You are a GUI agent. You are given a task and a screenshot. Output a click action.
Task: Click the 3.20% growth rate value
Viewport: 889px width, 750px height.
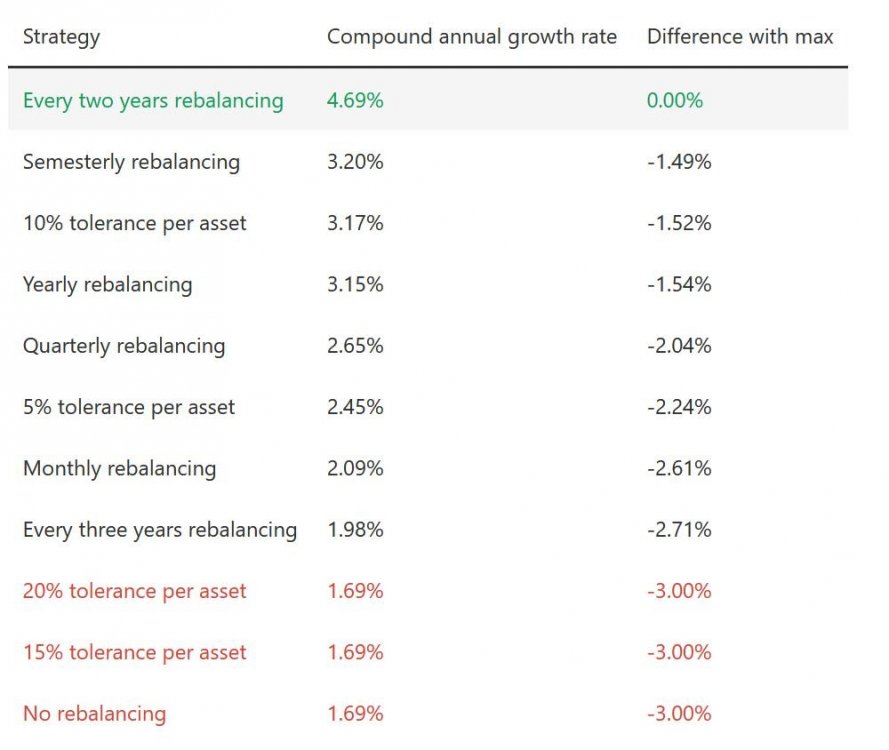pyautogui.click(x=355, y=162)
